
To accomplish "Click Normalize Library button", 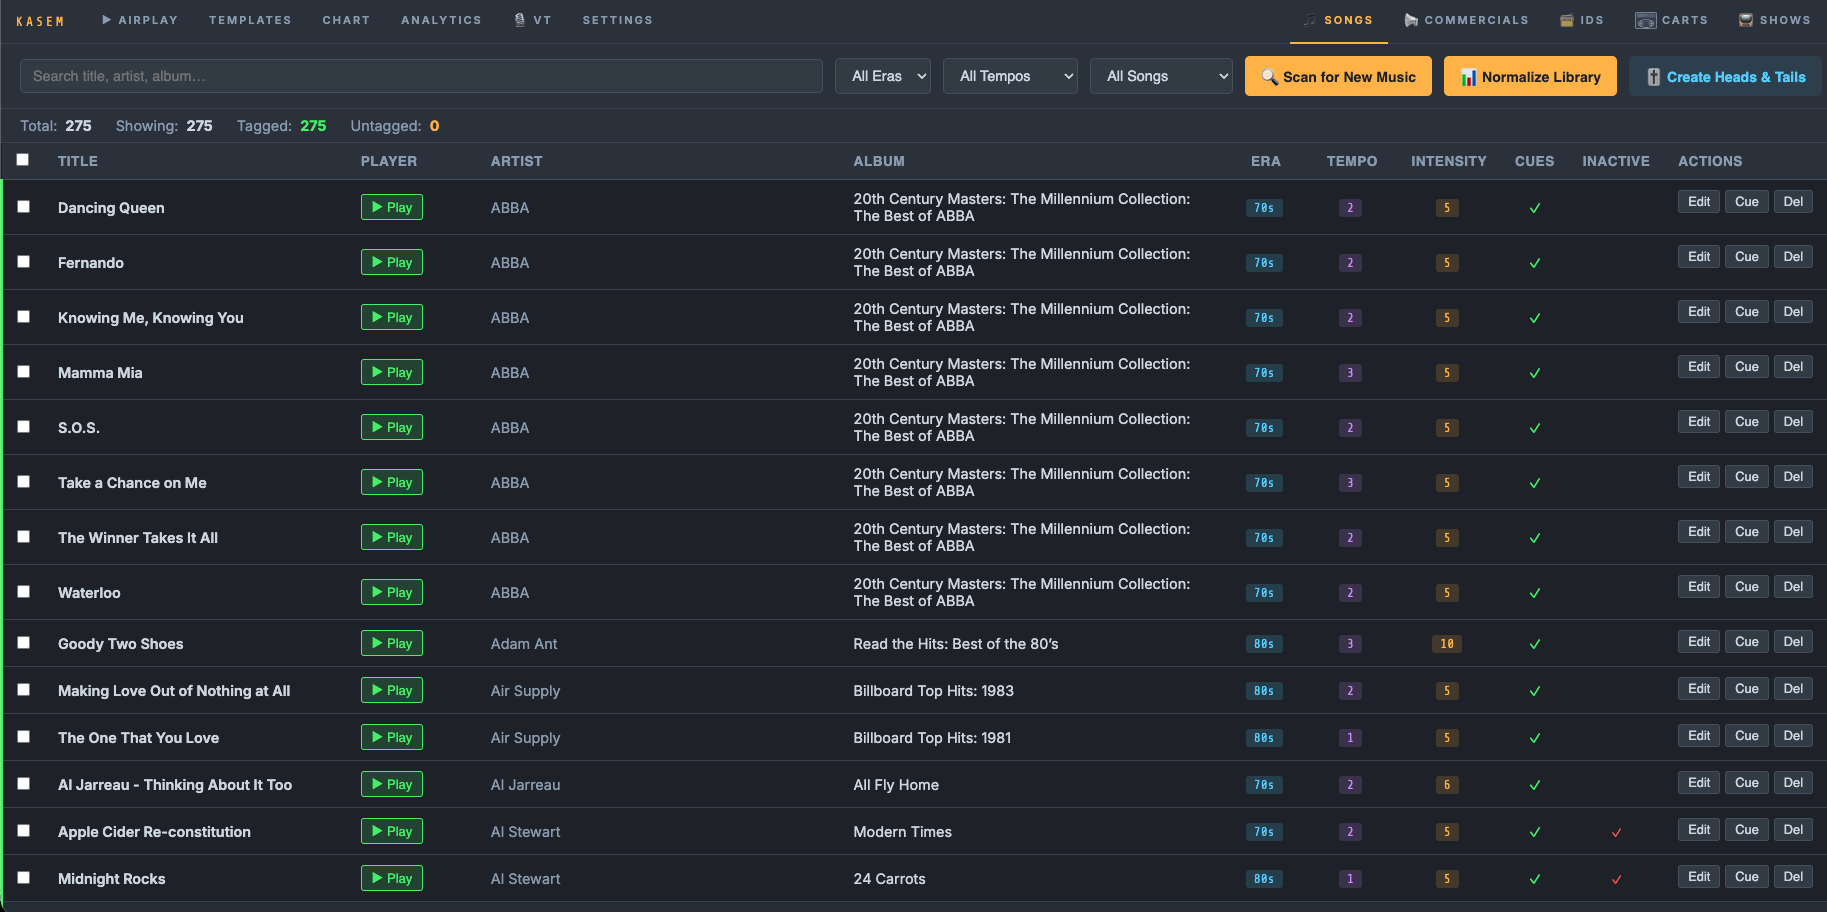I will 1530,76.
